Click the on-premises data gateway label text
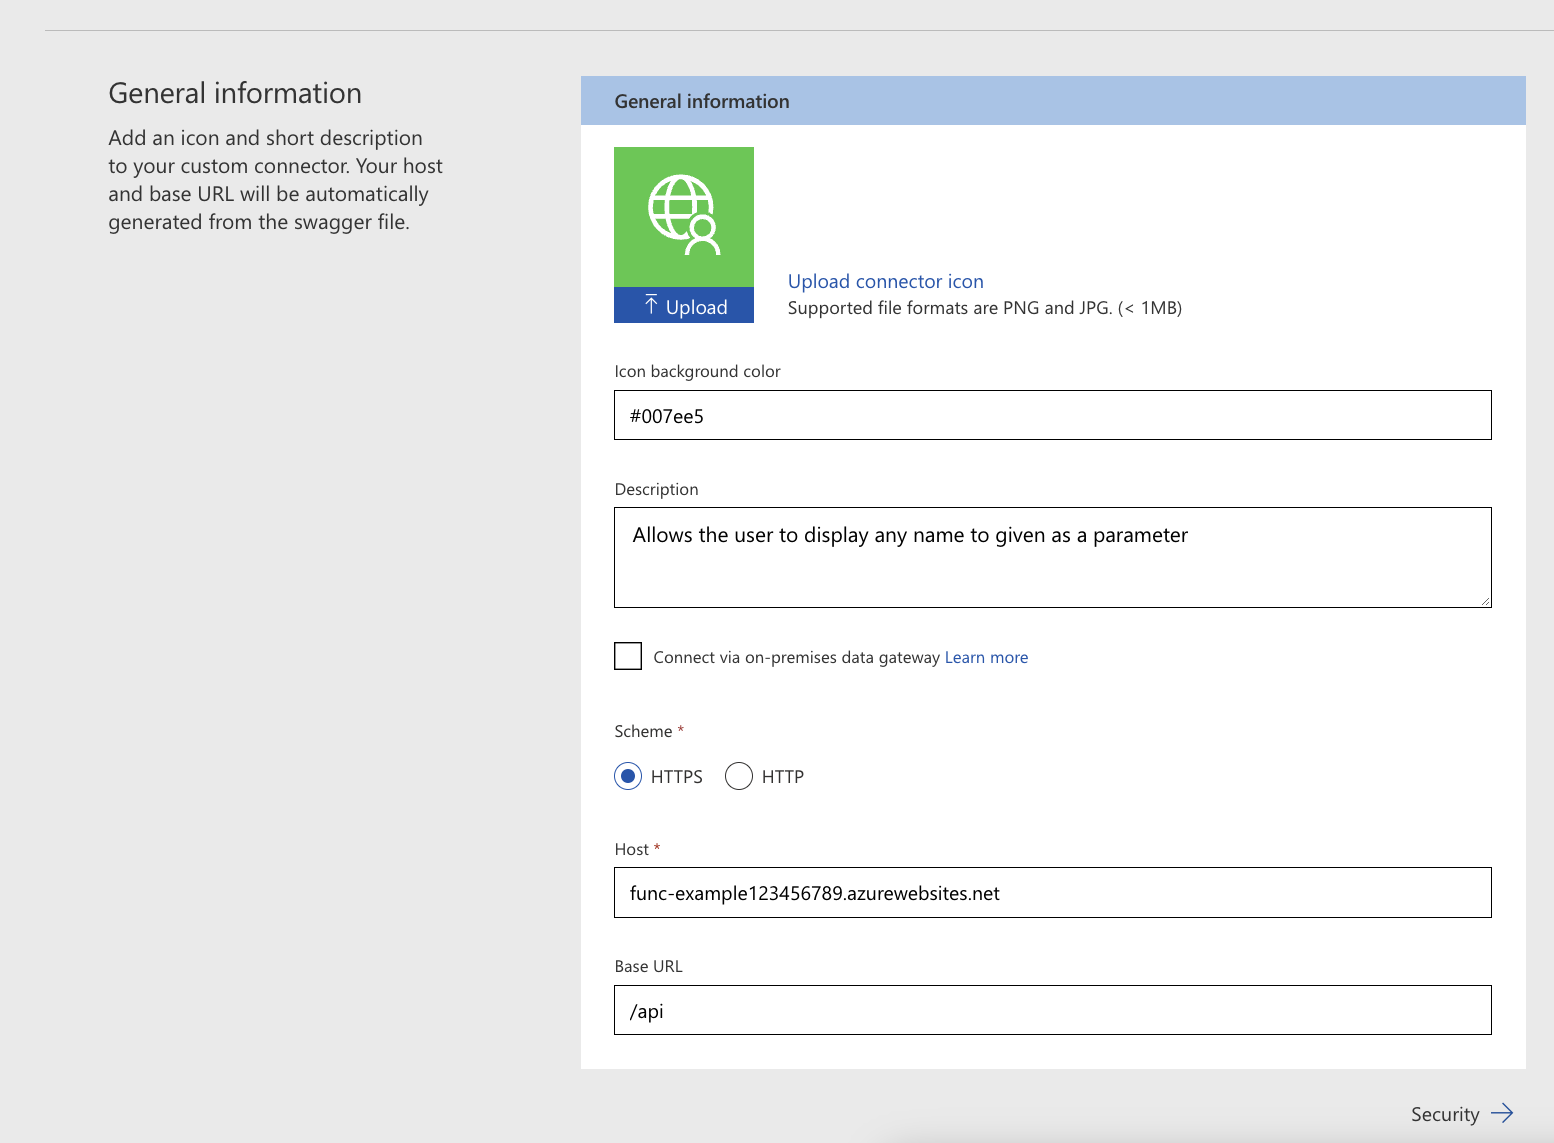The height and width of the screenshot is (1143, 1554). (796, 657)
